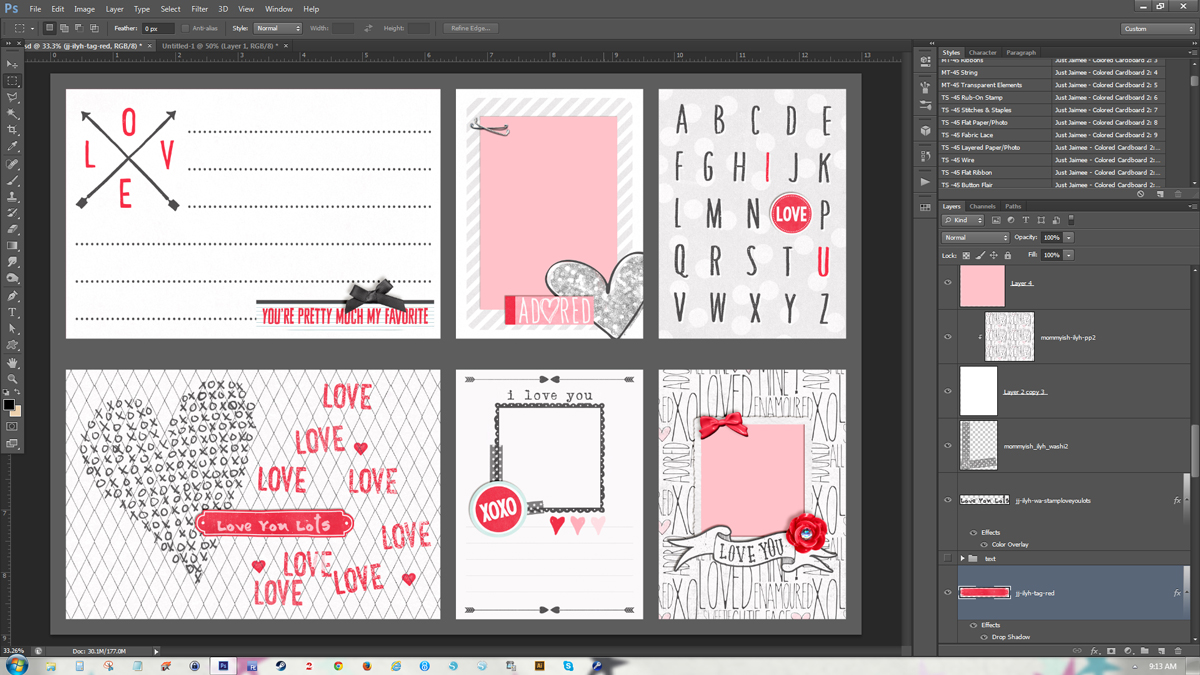Select the Horizontal Type tool
The image size is (1200, 675).
(13, 312)
